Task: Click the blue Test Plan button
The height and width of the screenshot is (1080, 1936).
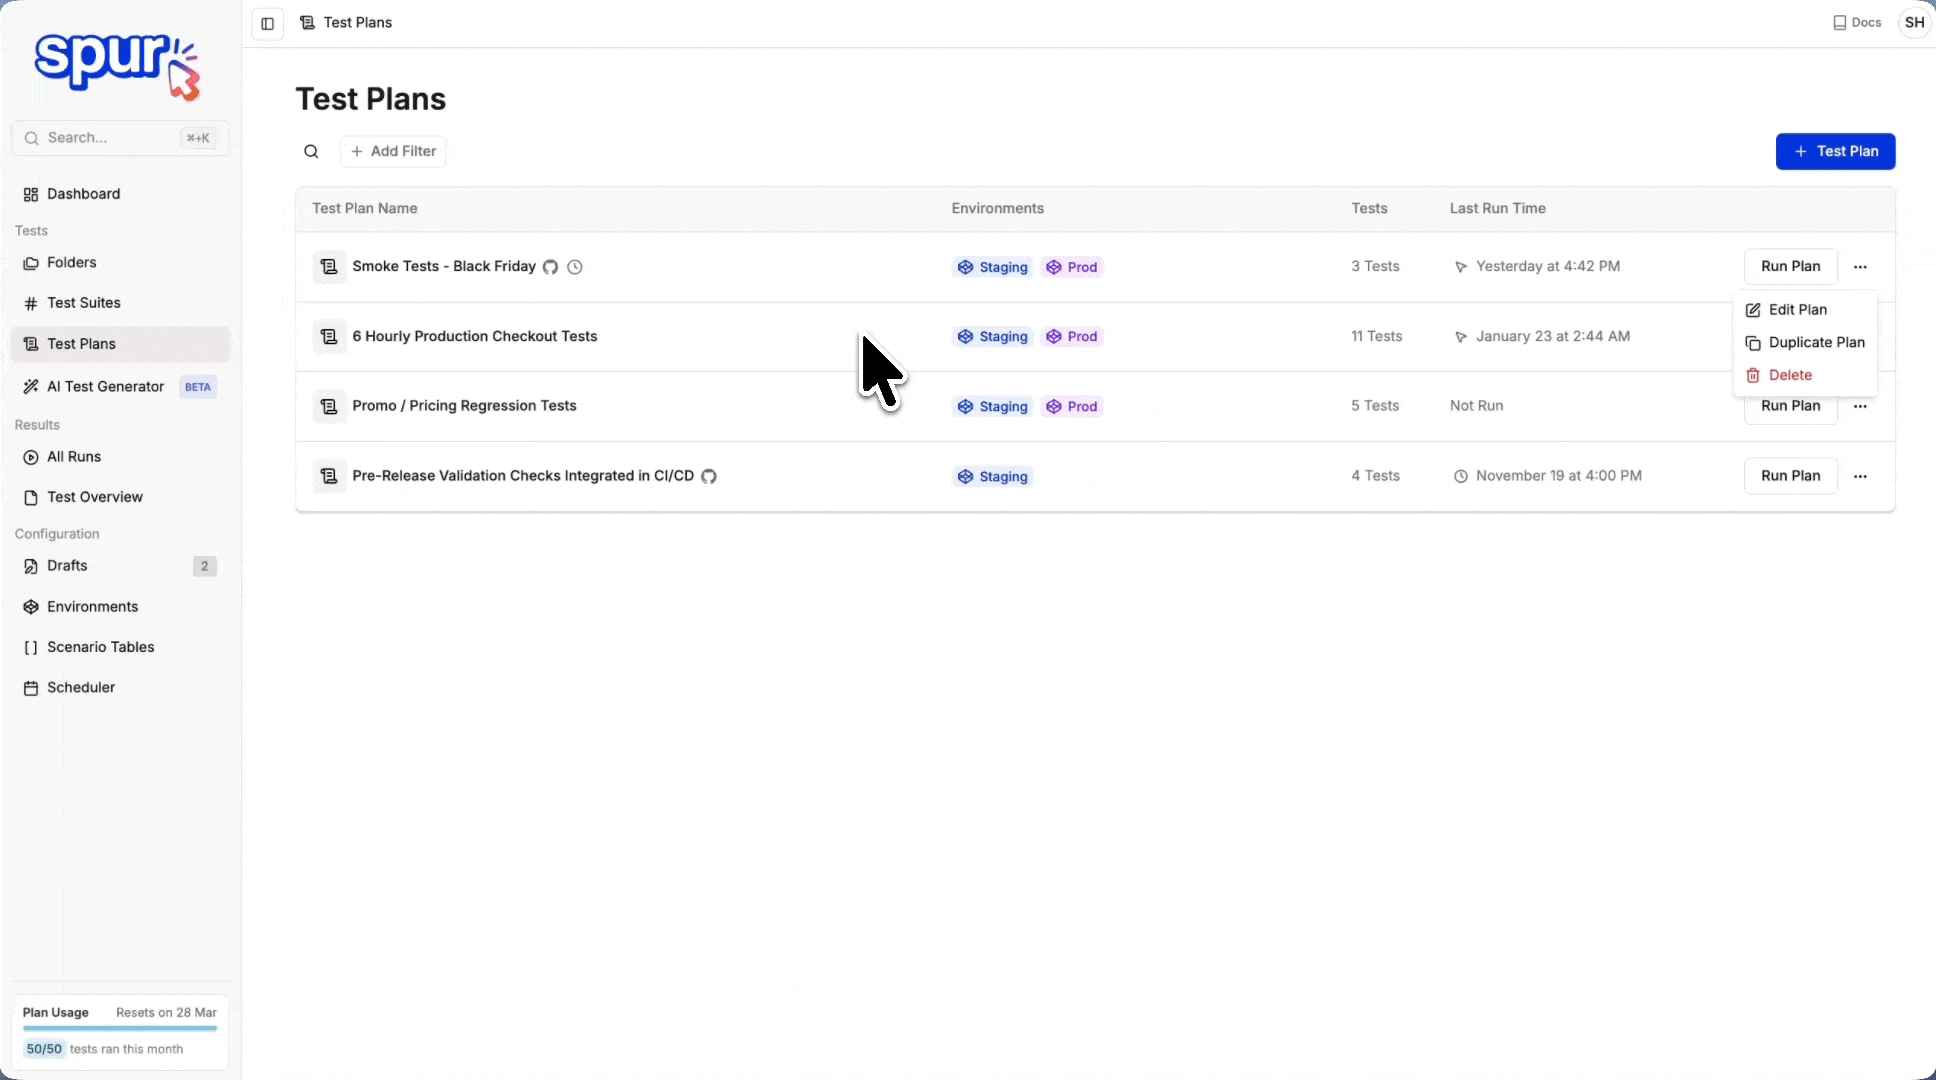Action: (1835, 151)
